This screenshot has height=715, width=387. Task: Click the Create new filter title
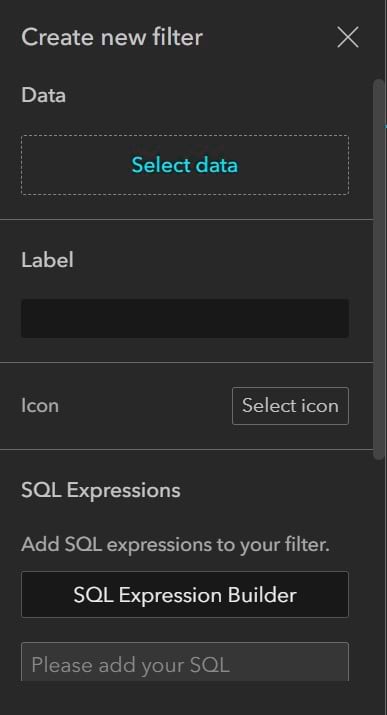tap(112, 37)
